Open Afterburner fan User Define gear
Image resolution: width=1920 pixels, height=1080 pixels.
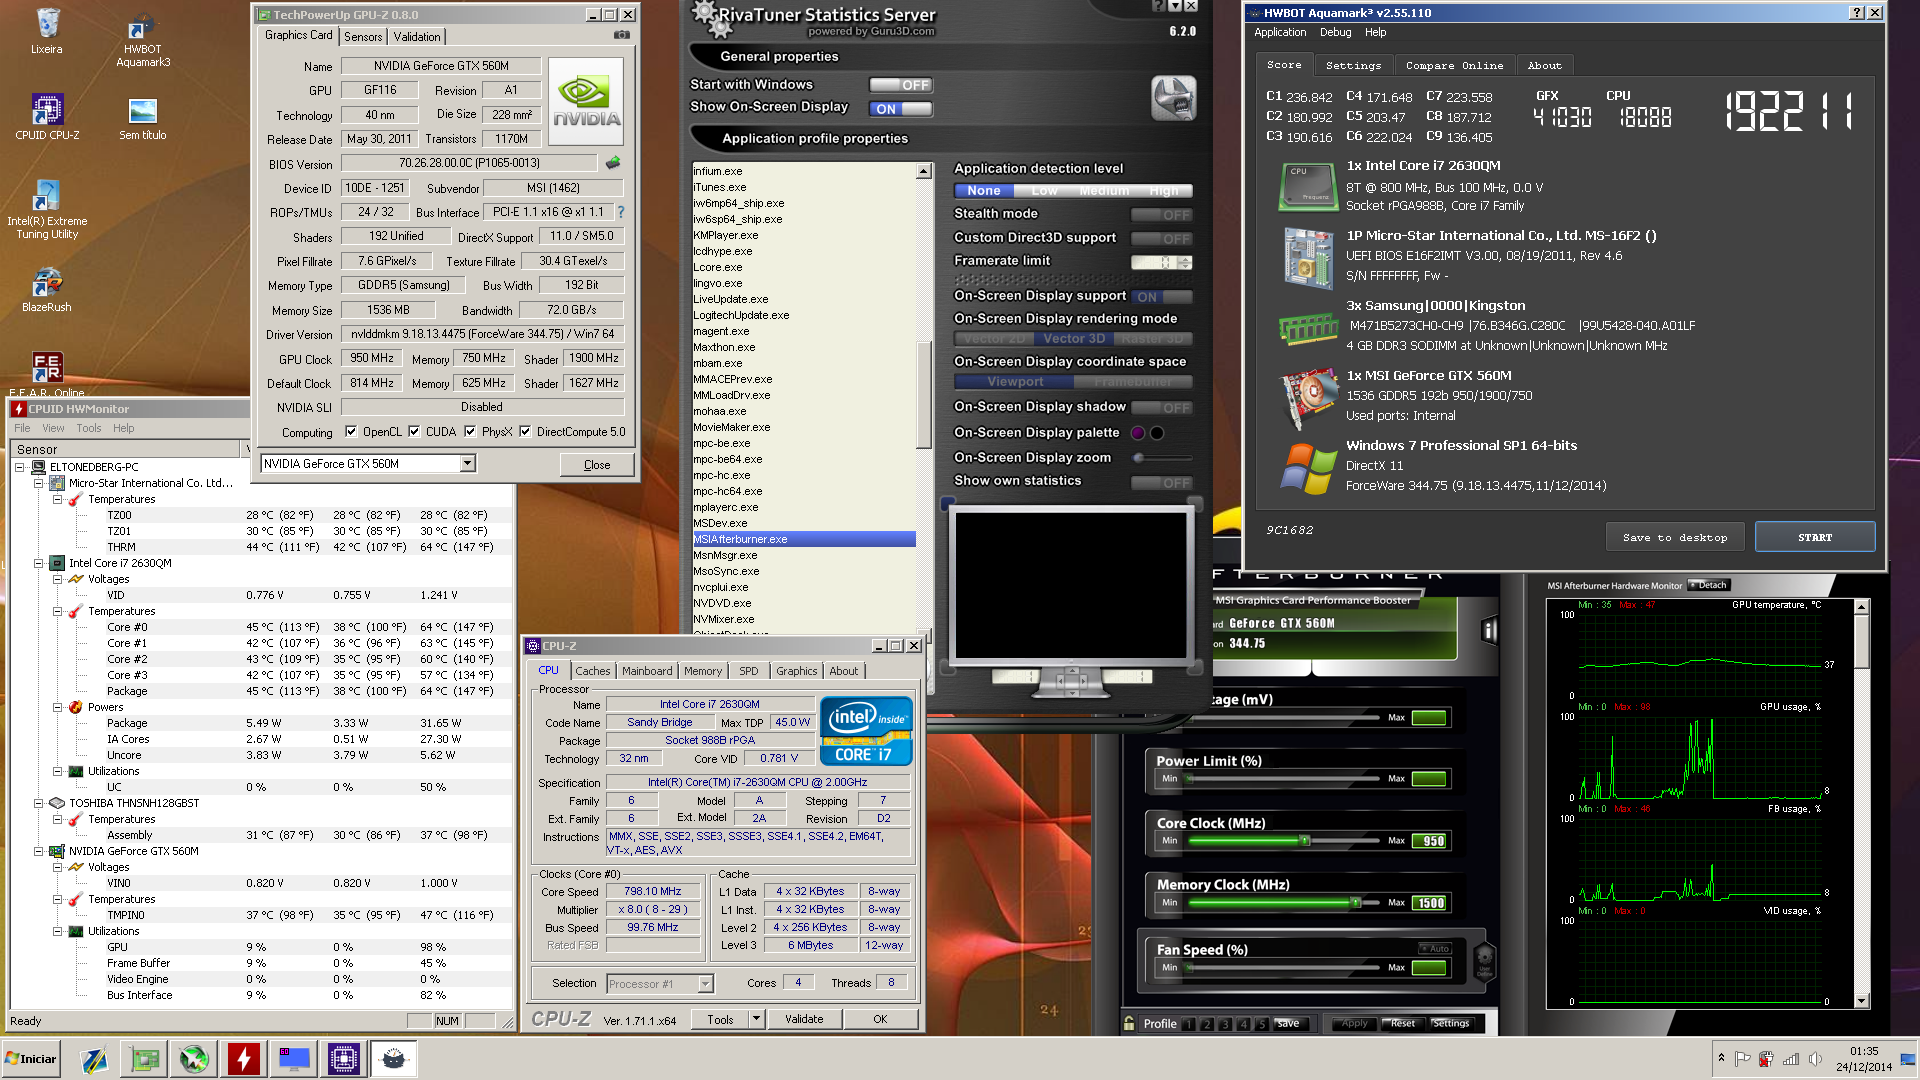(1485, 961)
